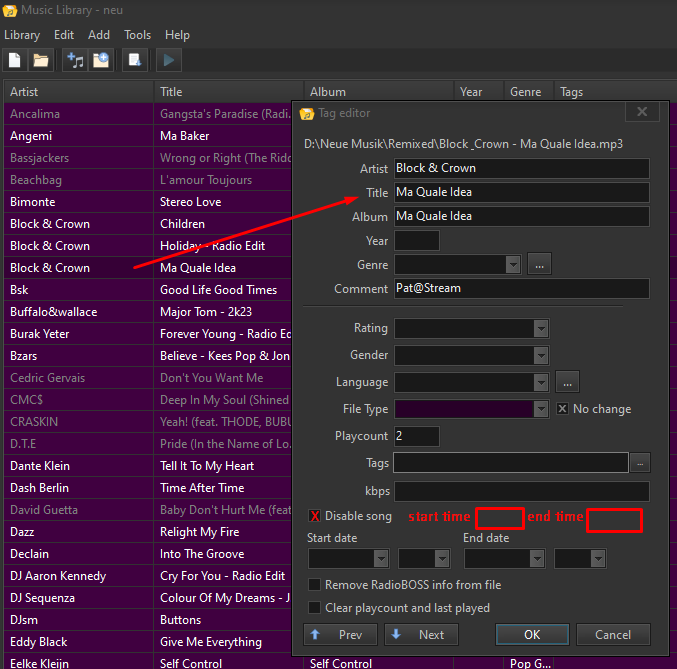Click the Play toolbar icon
This screenshot has height=669, width=677.
[x=169, y=60]
